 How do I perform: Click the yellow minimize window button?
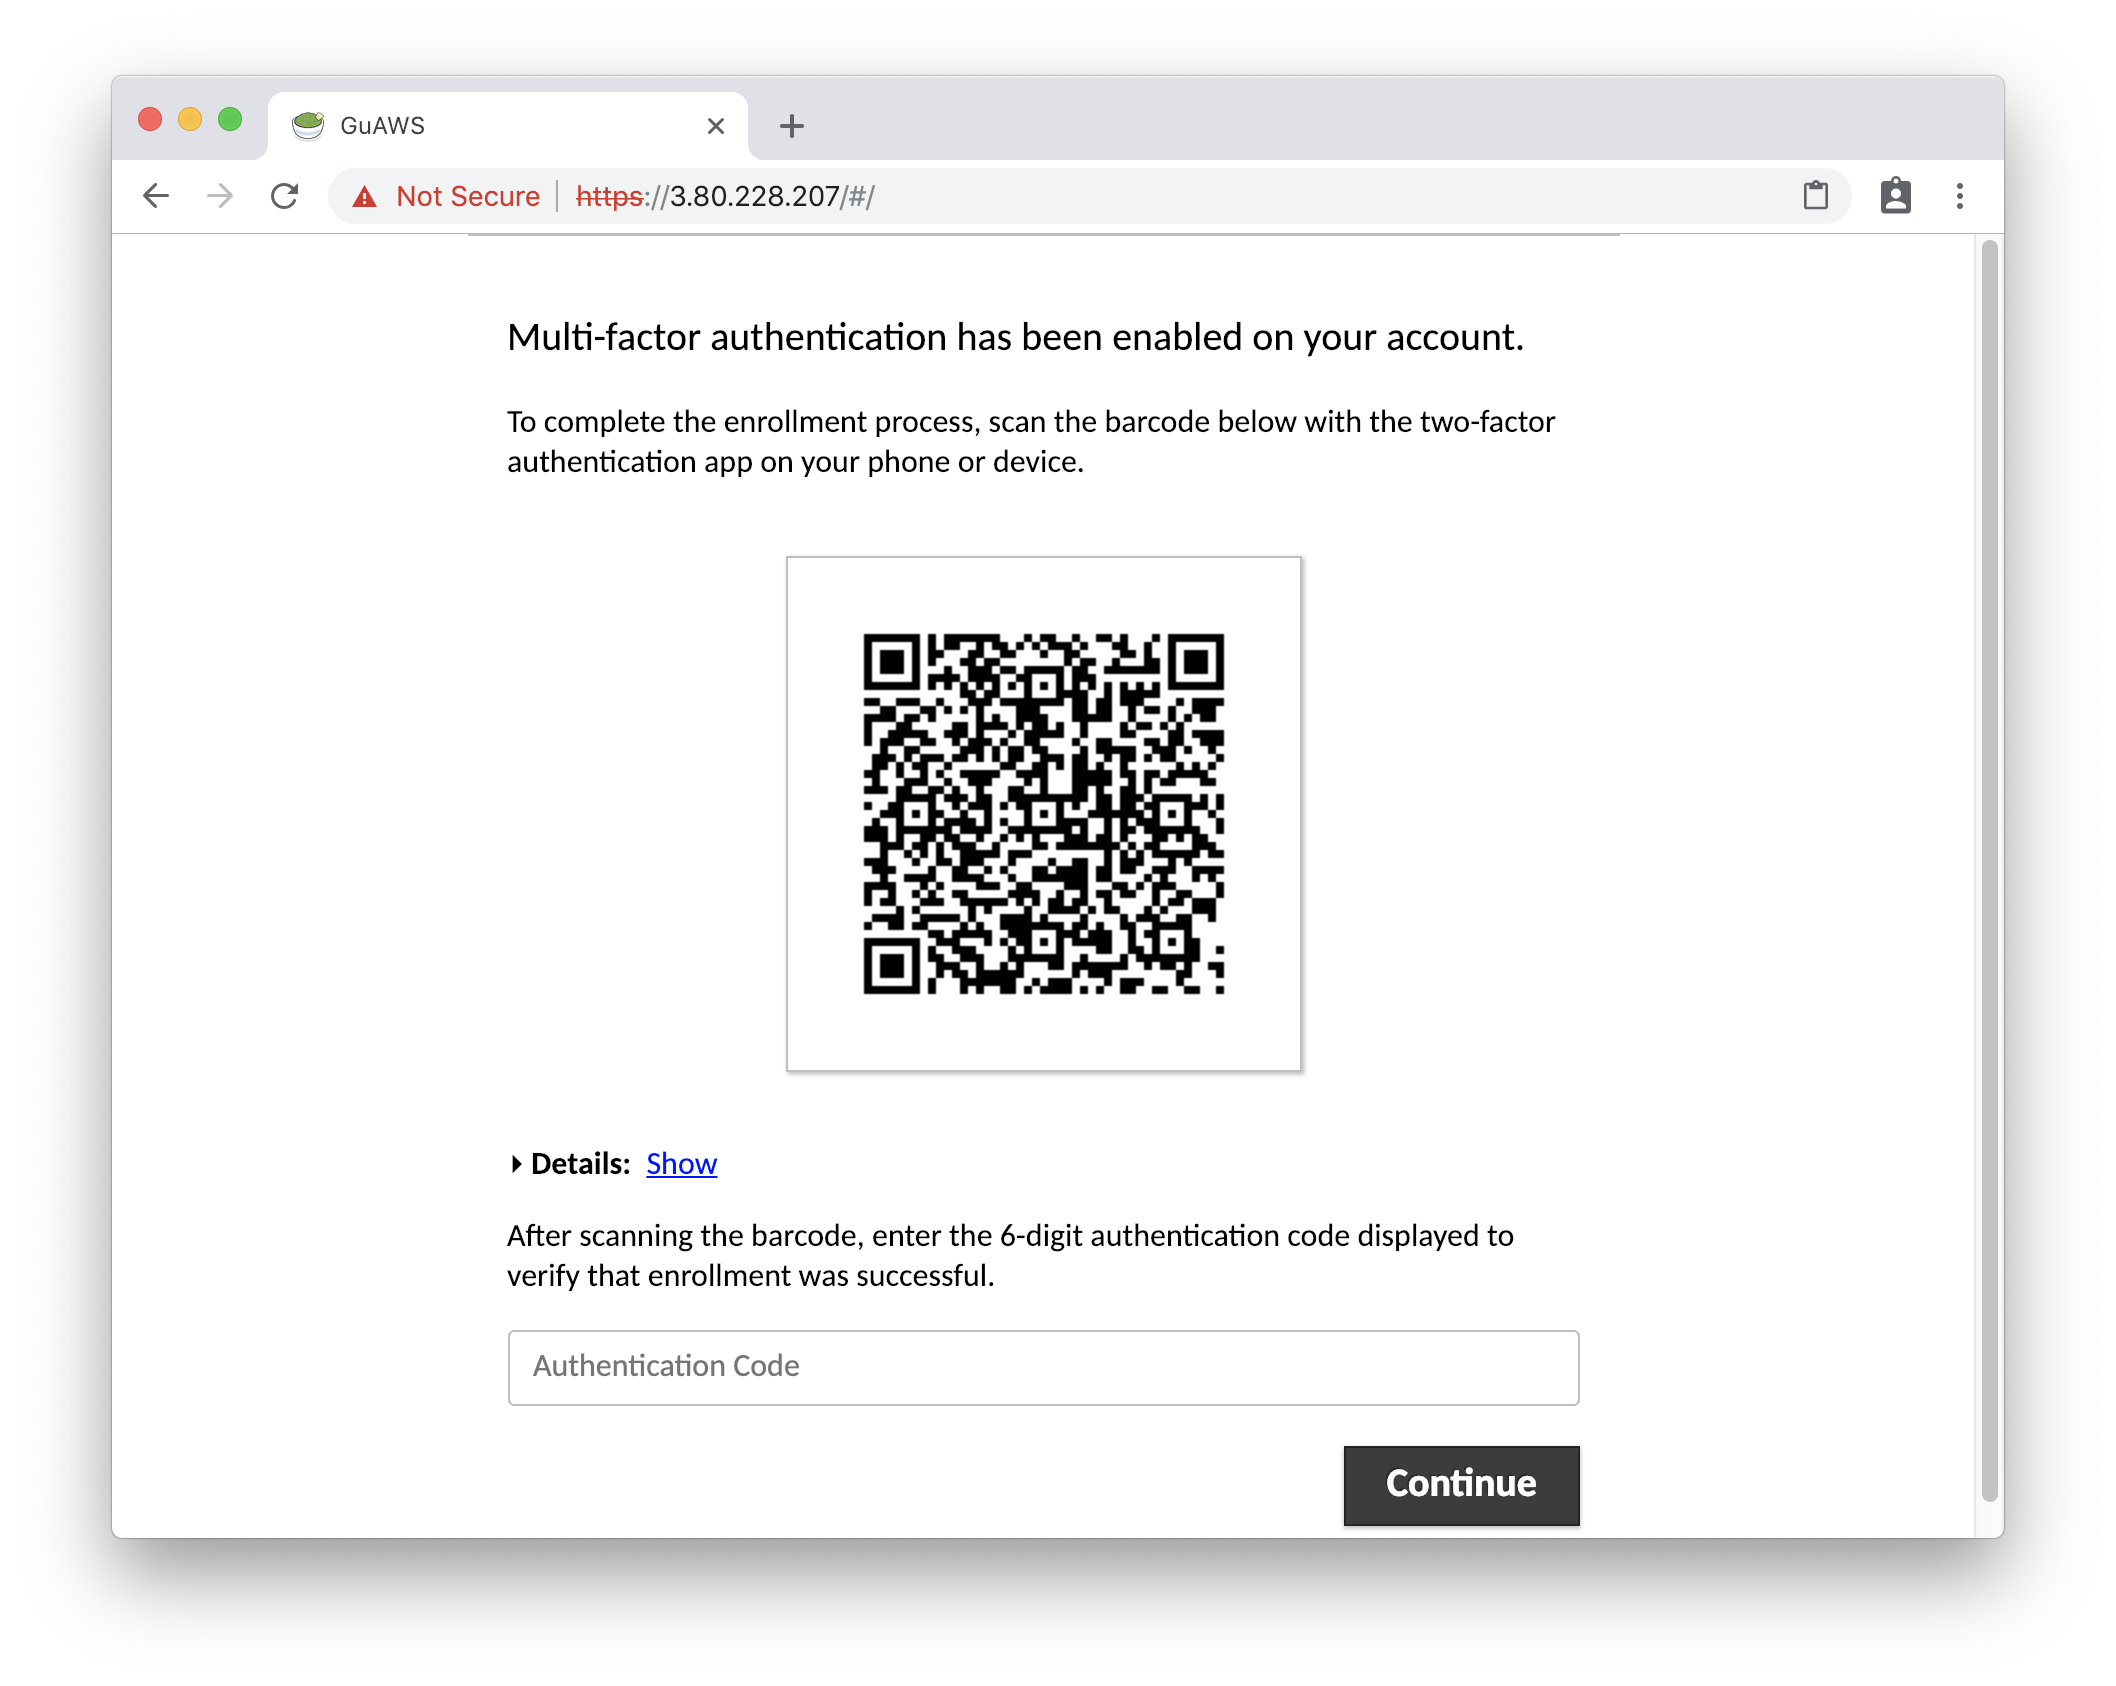point(190,120)
